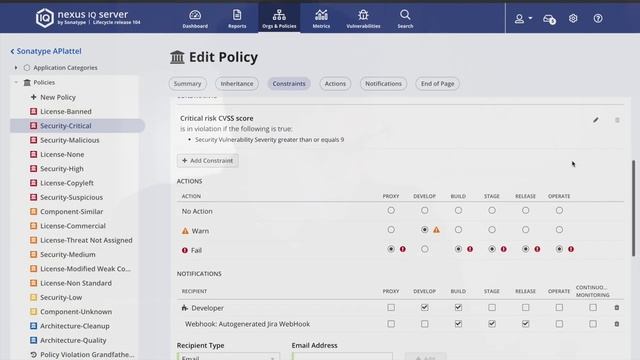This screenshot has height=360, width=640.
Task: Jump to the Summary section tab
Action: (187, 84)
